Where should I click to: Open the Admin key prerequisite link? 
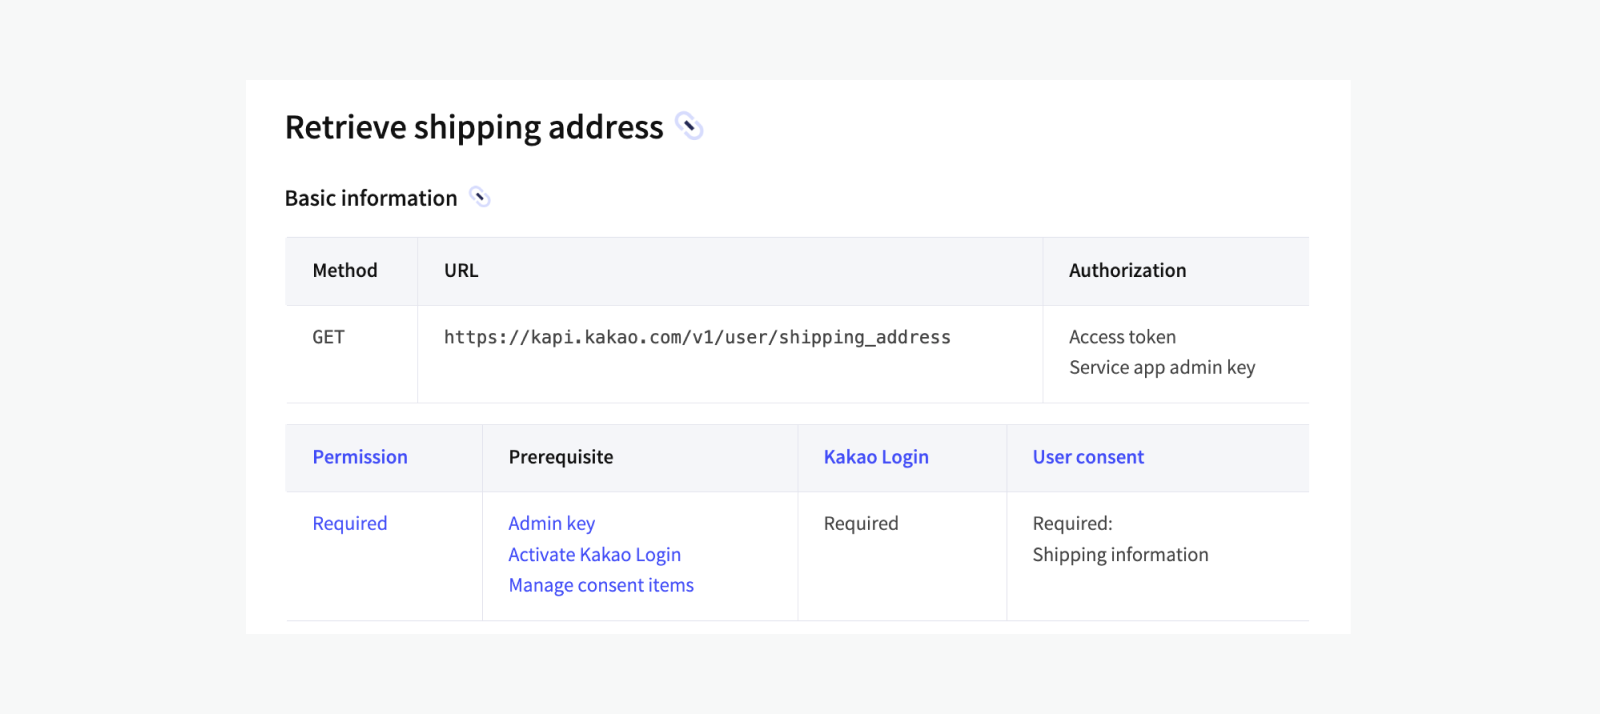(x=551, y=523)
